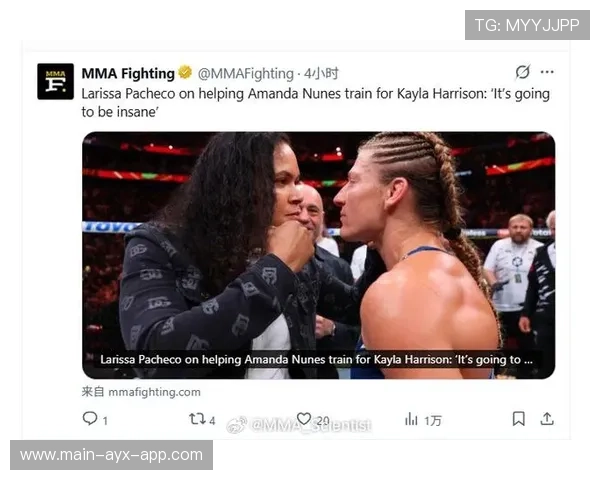The image size is (600, 480).
Task: Click the share upload icon
Action: click(x=547, y=419)
